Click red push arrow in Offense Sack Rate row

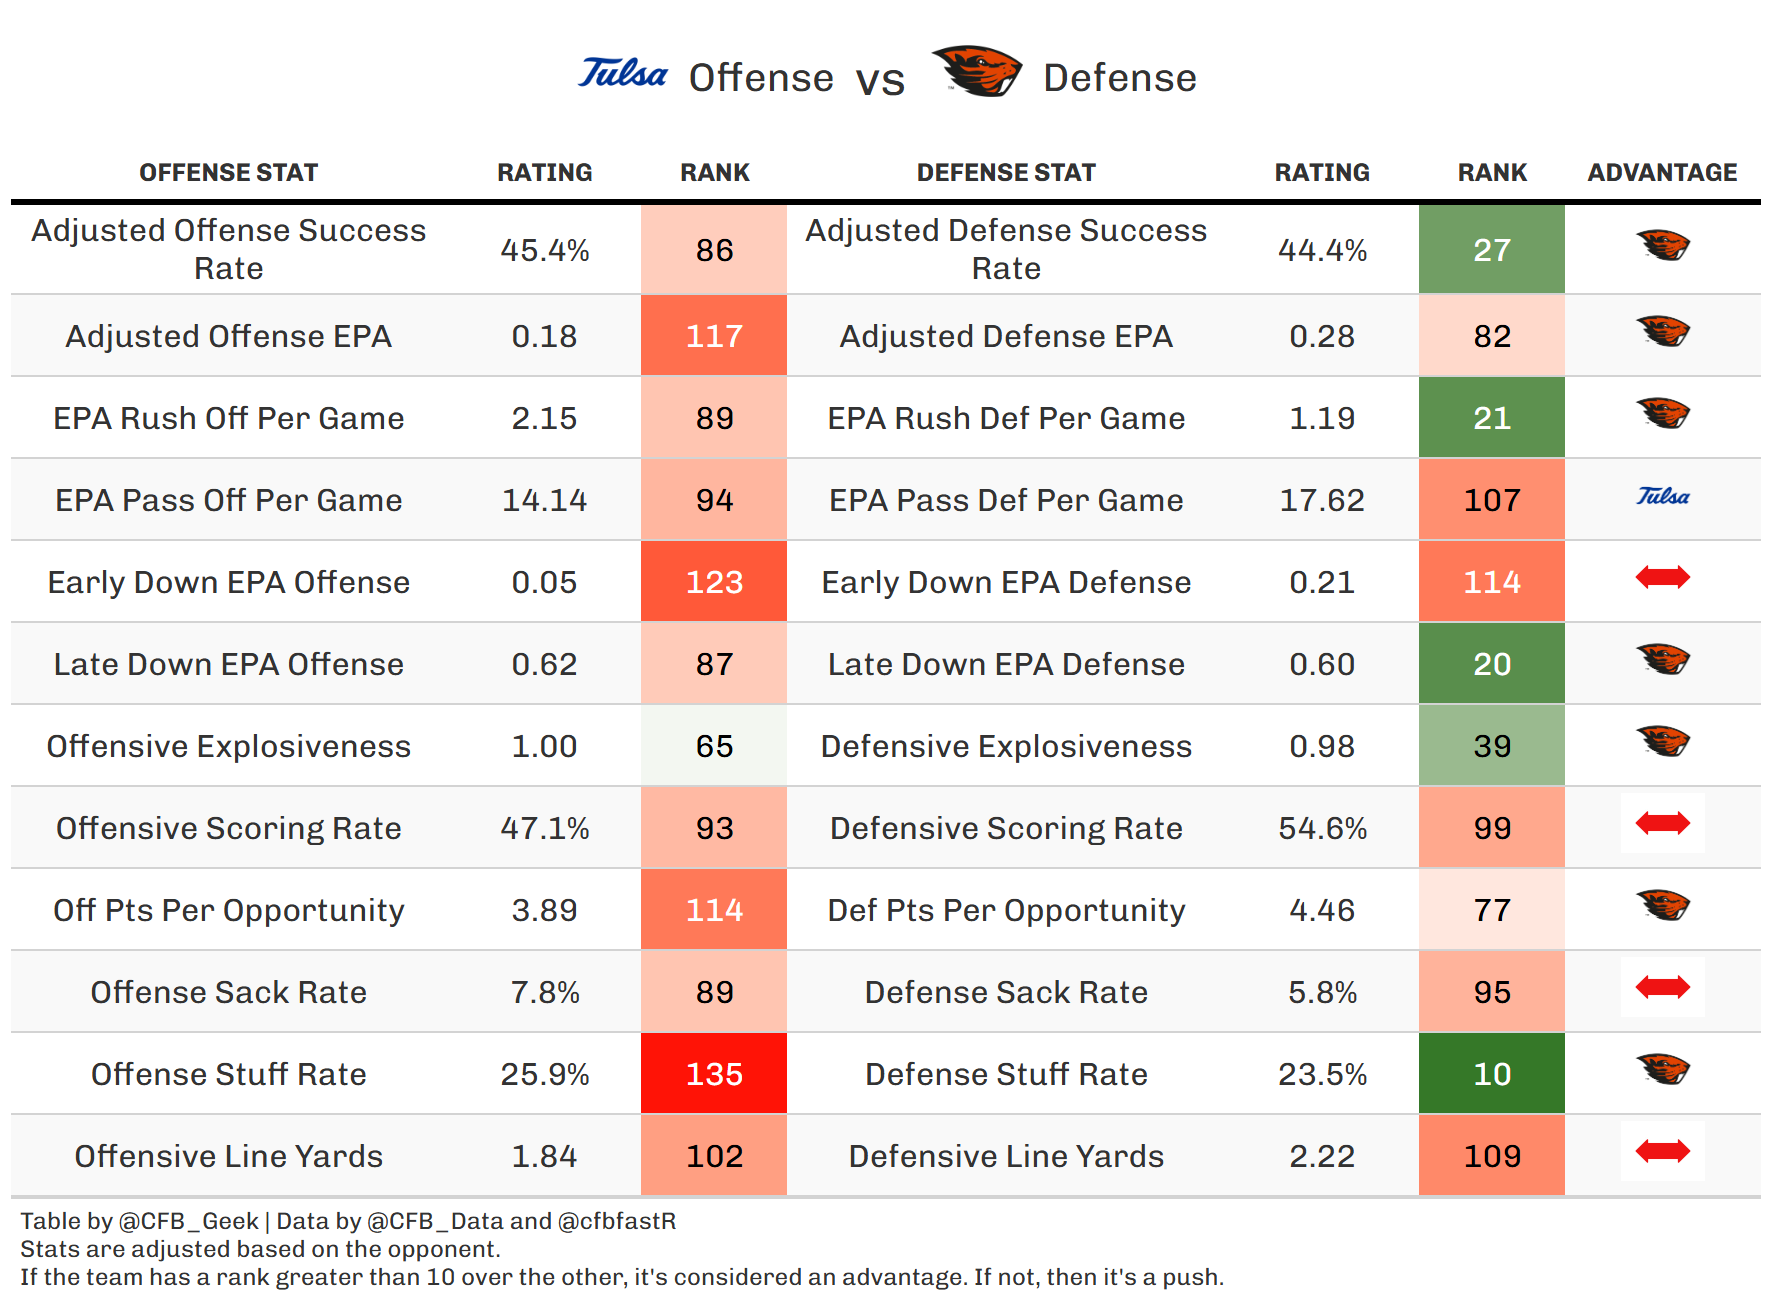tap(1662, 988)
